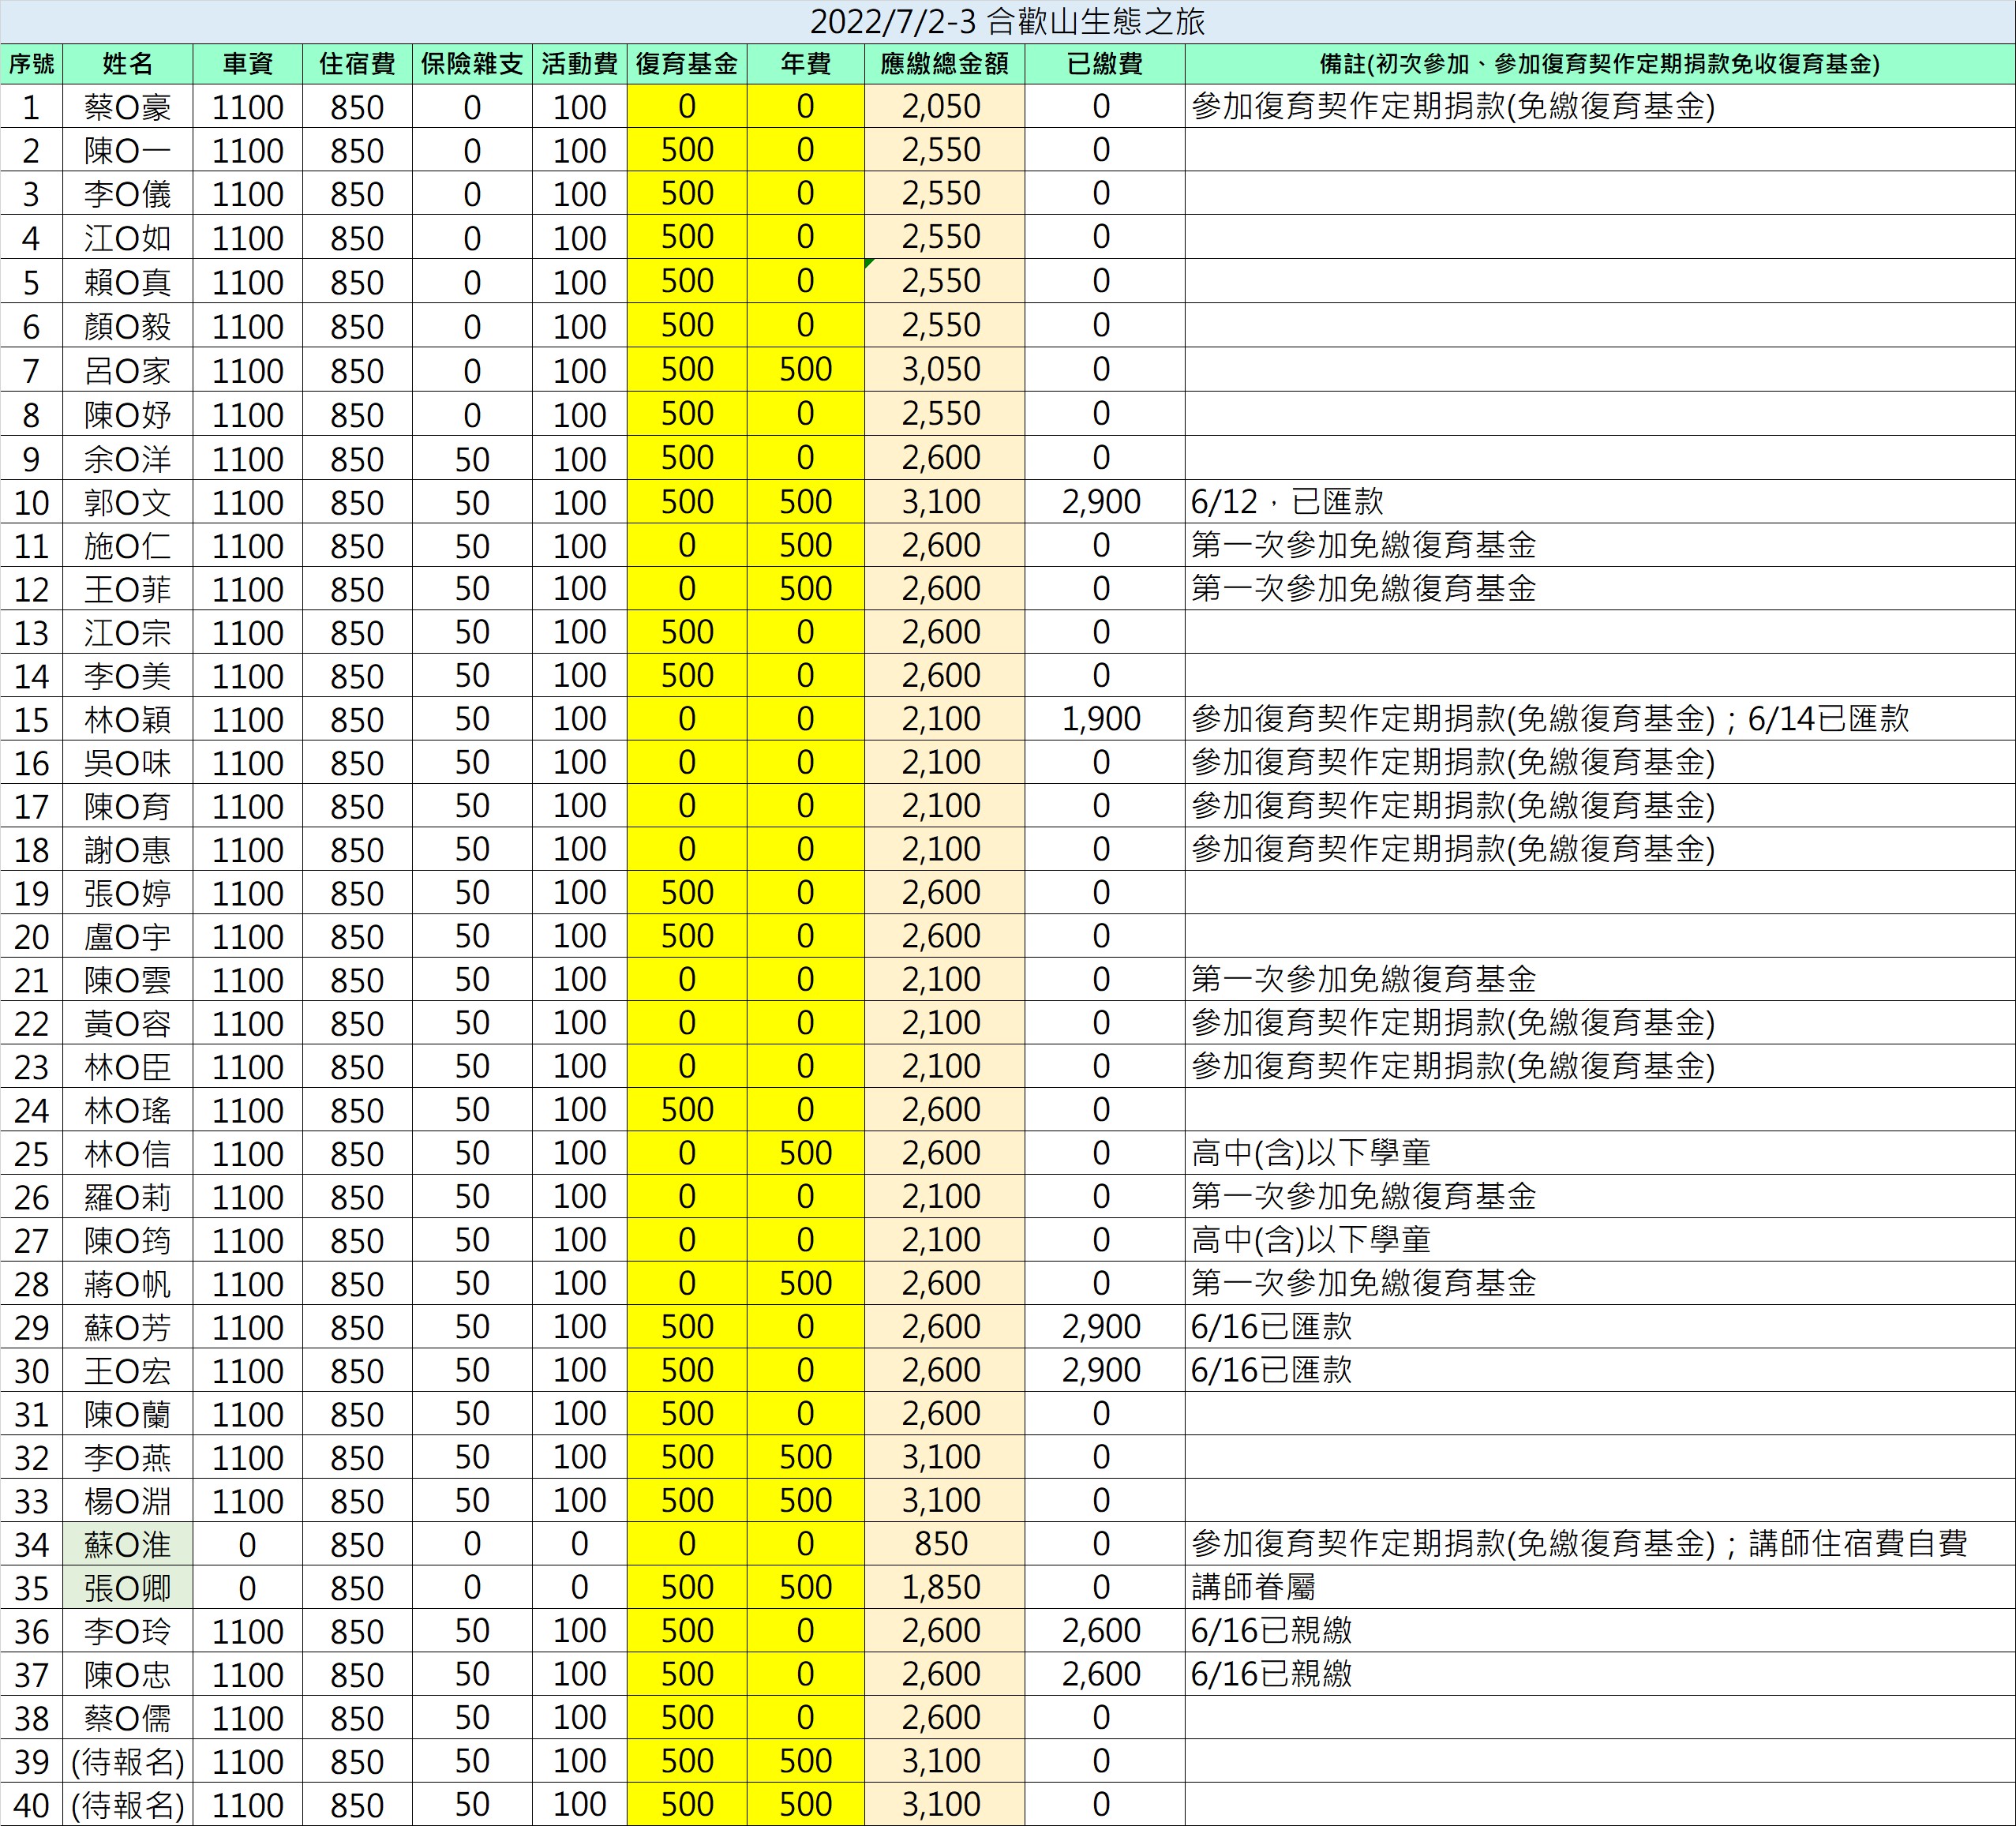Select the name cell 陳O筠
The width and height of the screenshot is (2016, 1826).
(x=128, y=1240)
